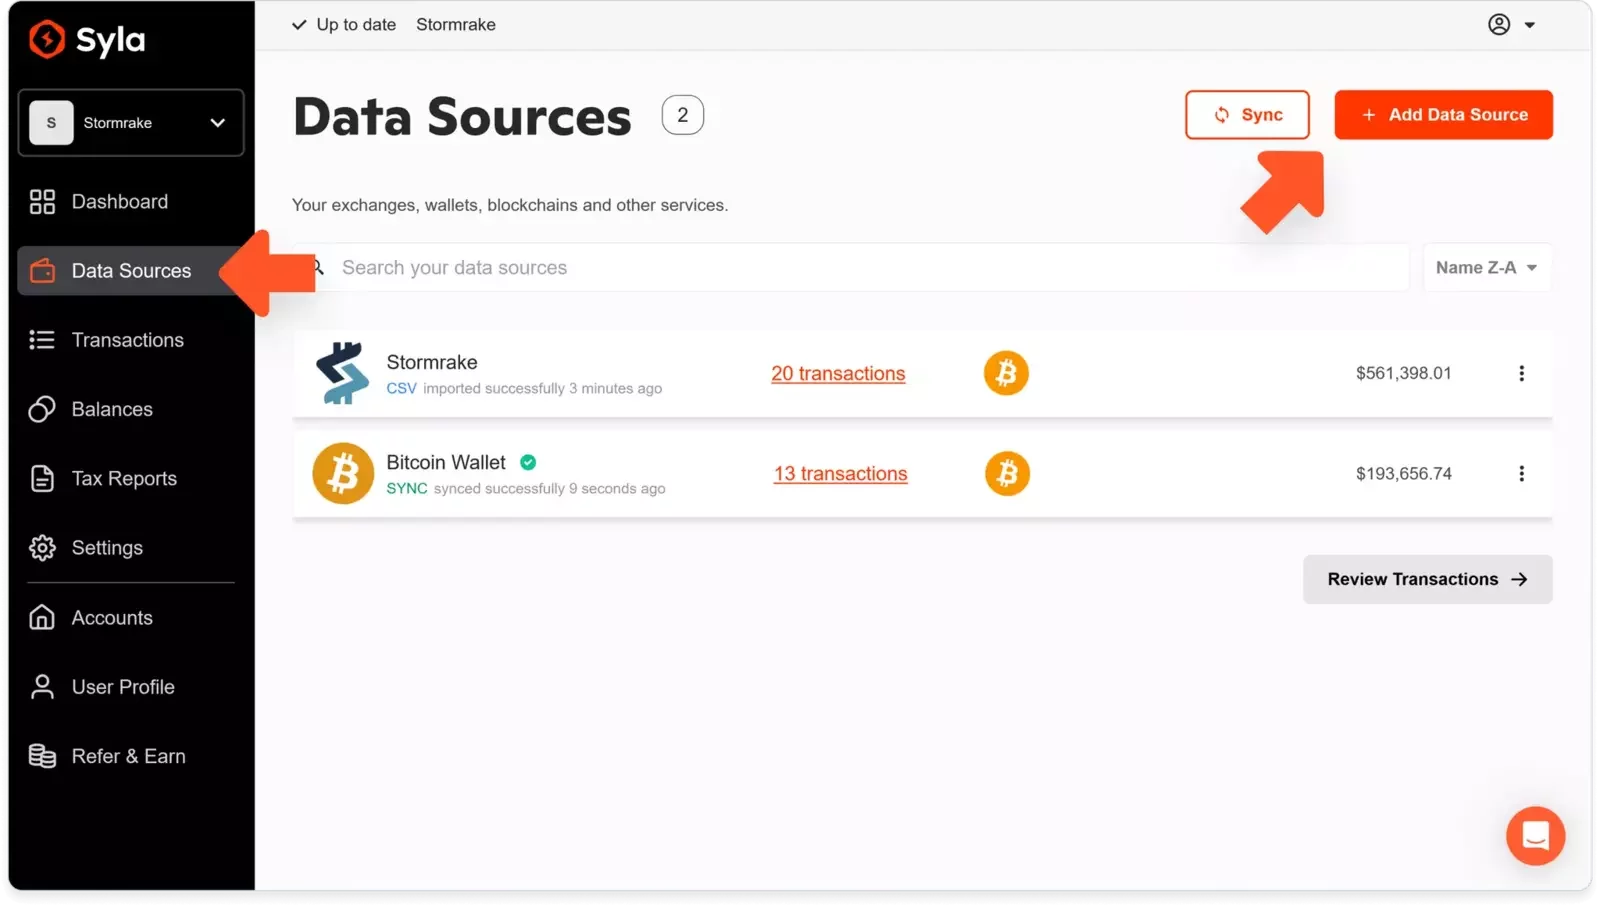Select Data Sources in the sidebar
Screen dimensions: 1600x906
pyautogui.click(x=131, y=271)
